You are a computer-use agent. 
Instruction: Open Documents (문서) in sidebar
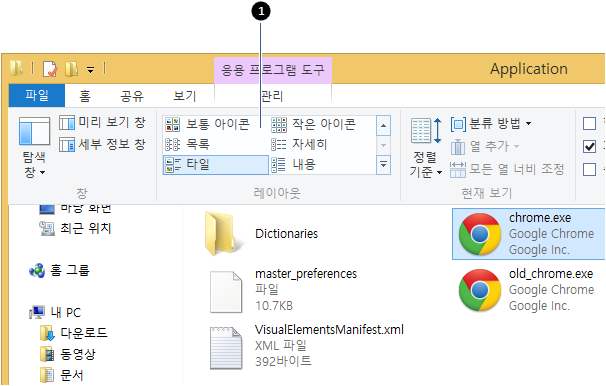[x=72, y=375]
